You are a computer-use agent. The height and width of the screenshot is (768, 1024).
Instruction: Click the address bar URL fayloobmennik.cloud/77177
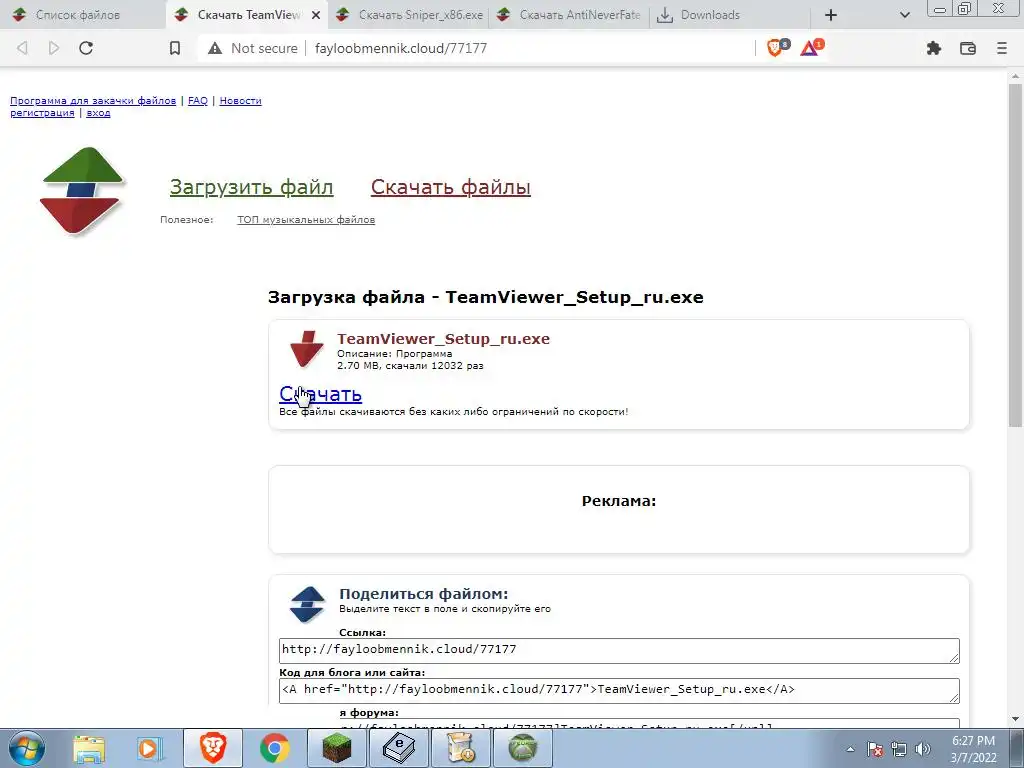(401, 48)
